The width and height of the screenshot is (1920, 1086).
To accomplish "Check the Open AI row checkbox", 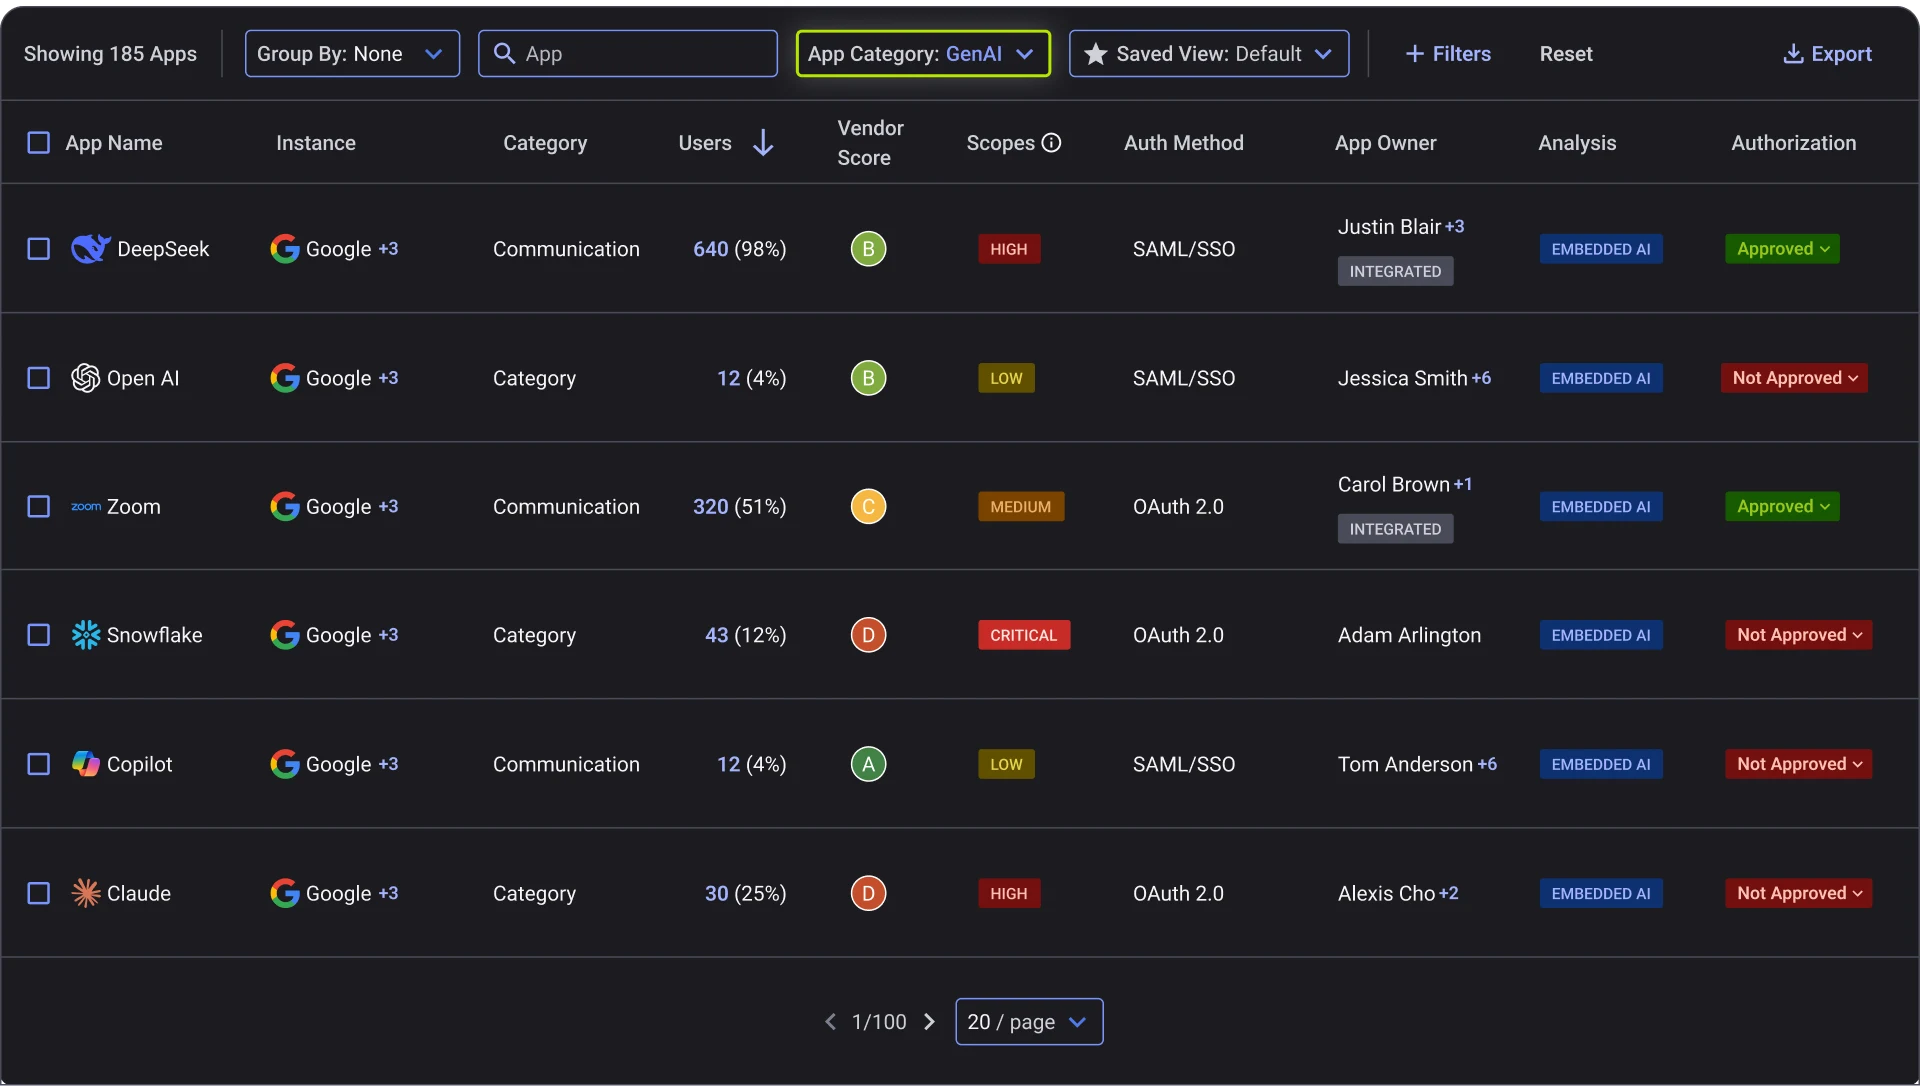I will click(38, 378).
